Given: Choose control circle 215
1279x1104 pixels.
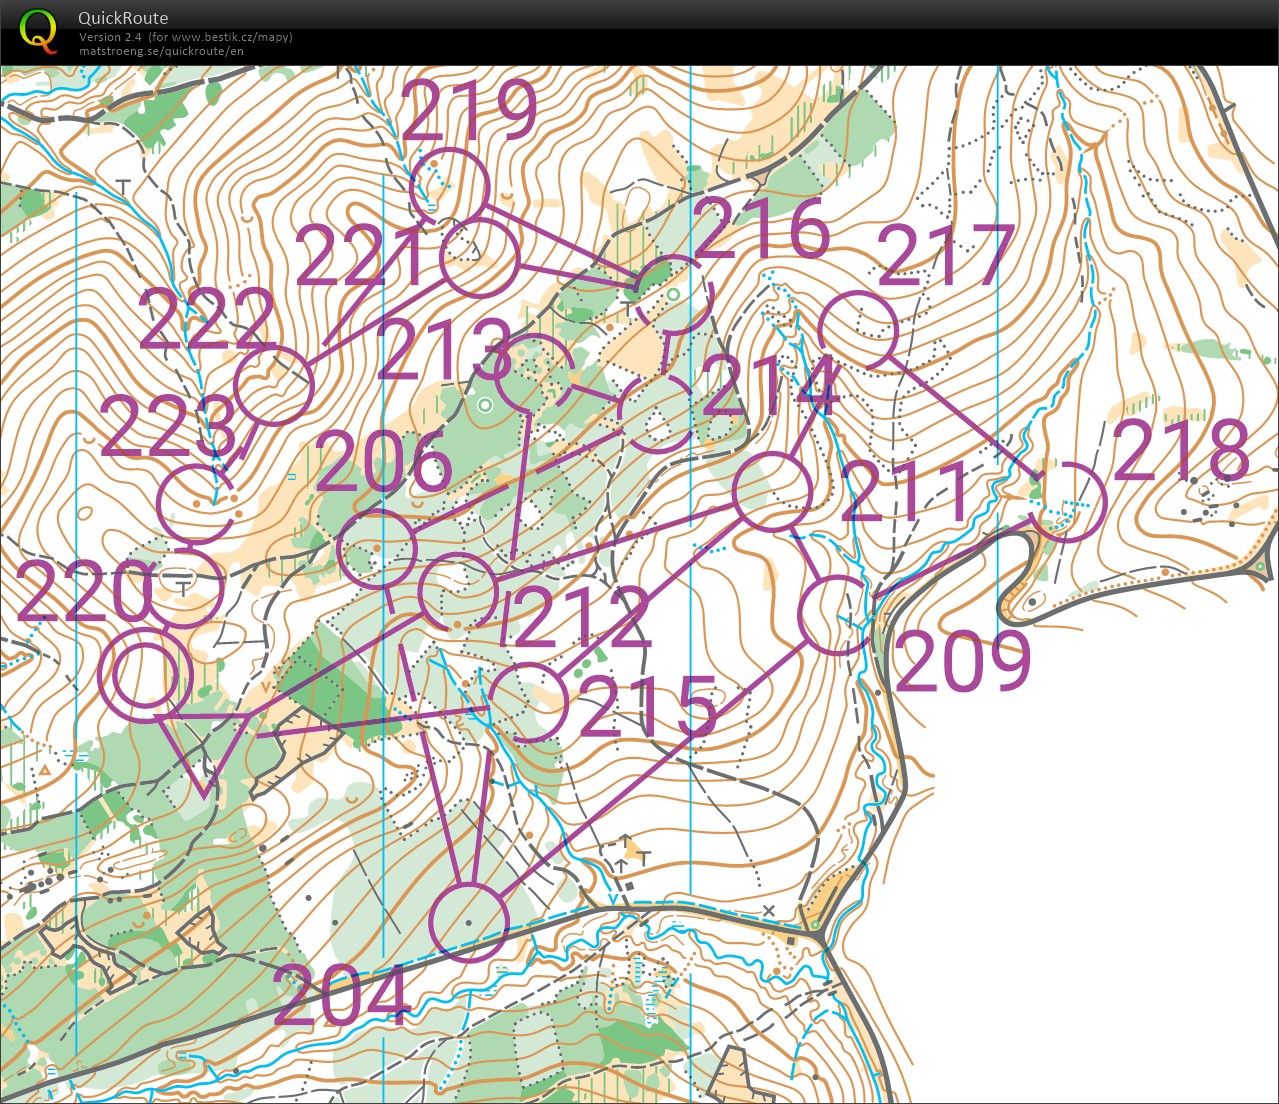Looking at the screenshot, I should tap(528, 702).
